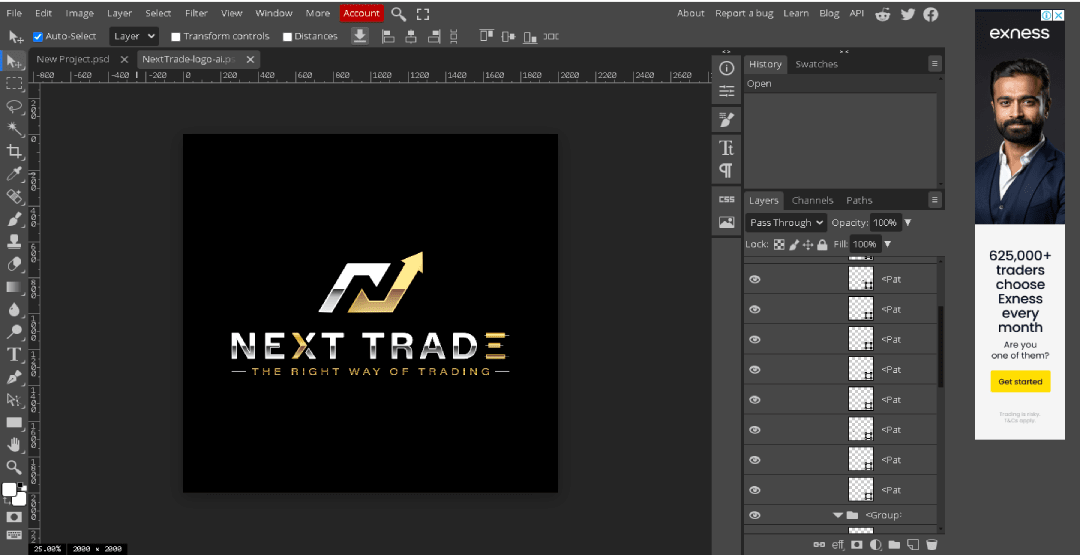Align layers to left edges
1080x555 pixels.
(x=388, y=36)
